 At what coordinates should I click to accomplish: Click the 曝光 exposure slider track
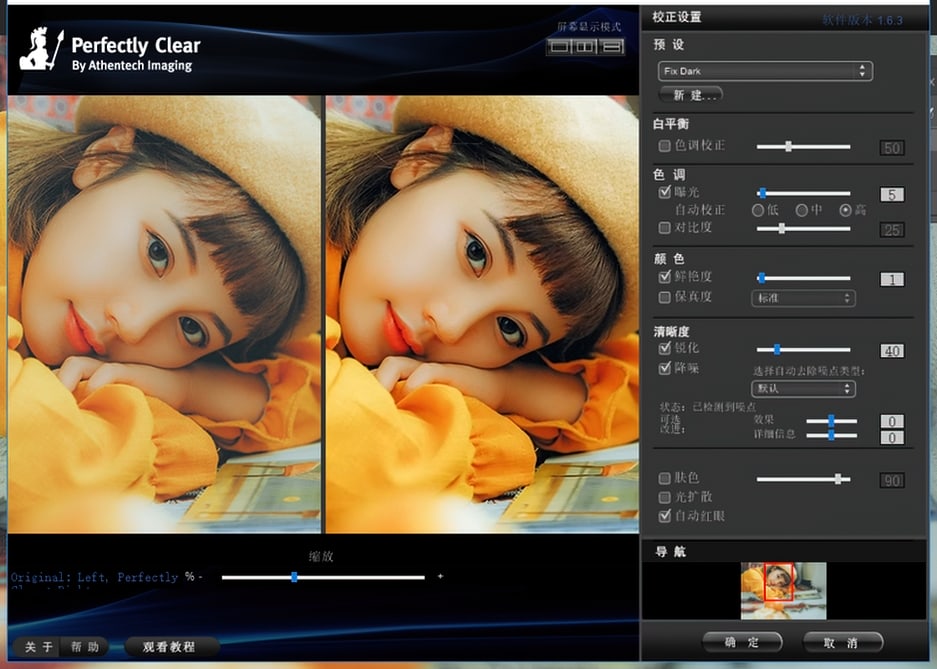point(803,193)
